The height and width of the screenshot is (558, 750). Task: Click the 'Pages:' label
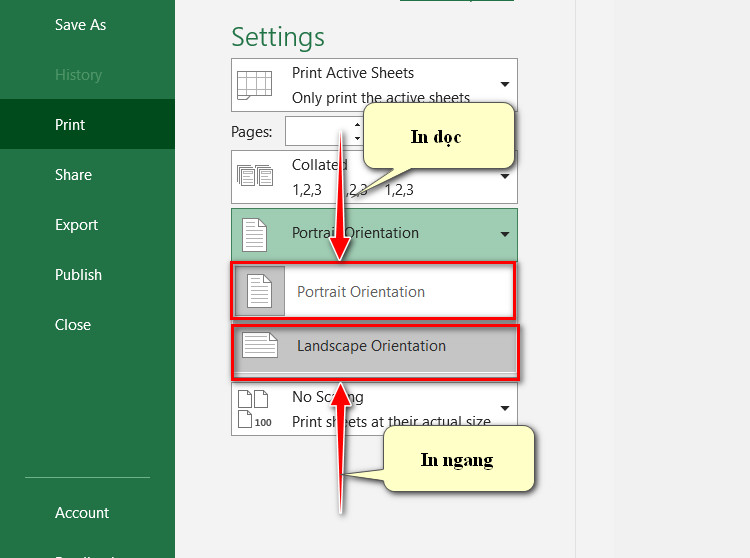coord(252,131)
